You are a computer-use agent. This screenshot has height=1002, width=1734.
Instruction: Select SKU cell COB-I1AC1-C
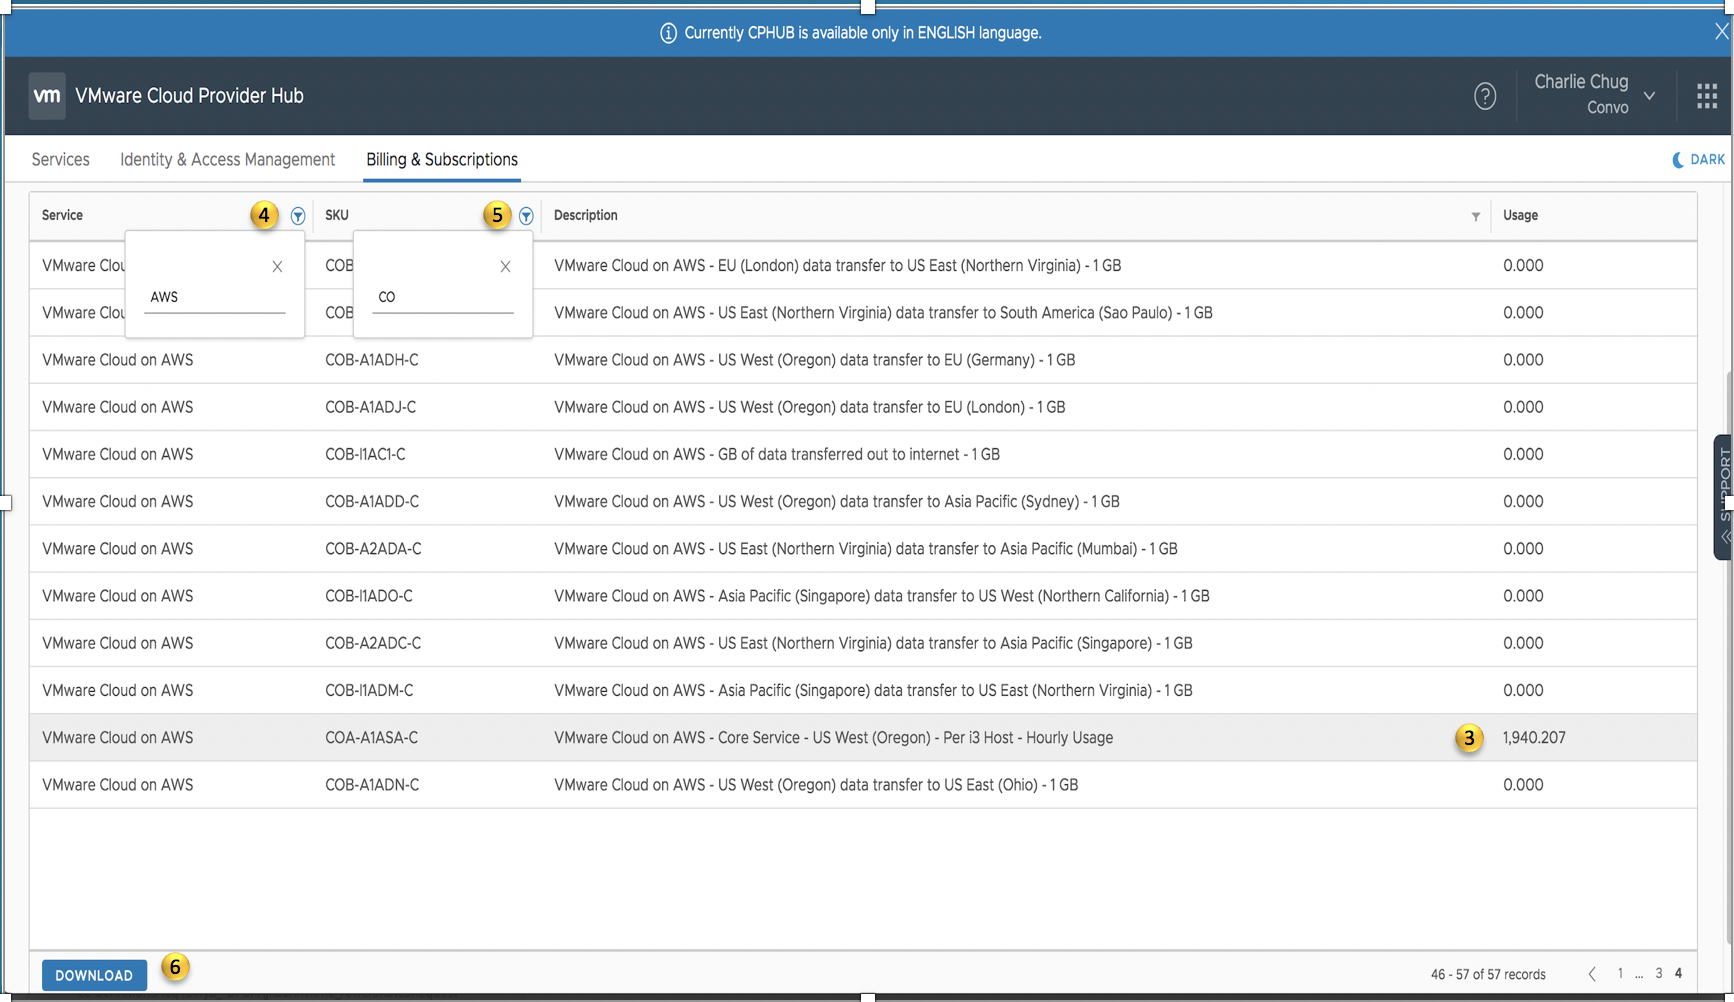(365, 454)
